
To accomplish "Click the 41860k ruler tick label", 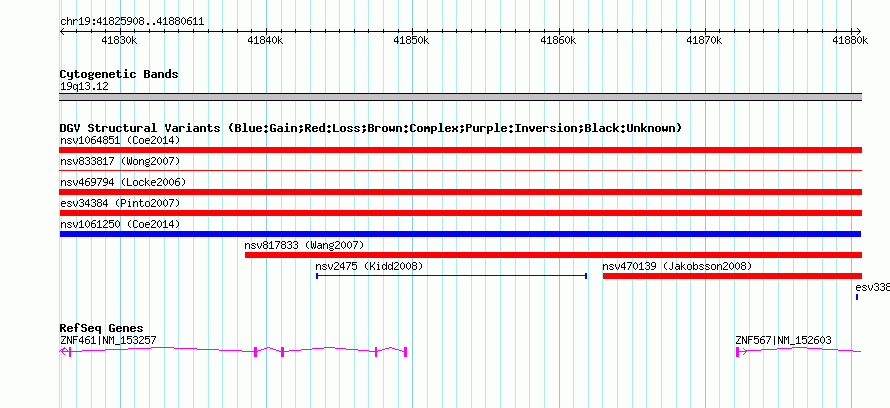I will pyautogui.click(x=559, y=40).
